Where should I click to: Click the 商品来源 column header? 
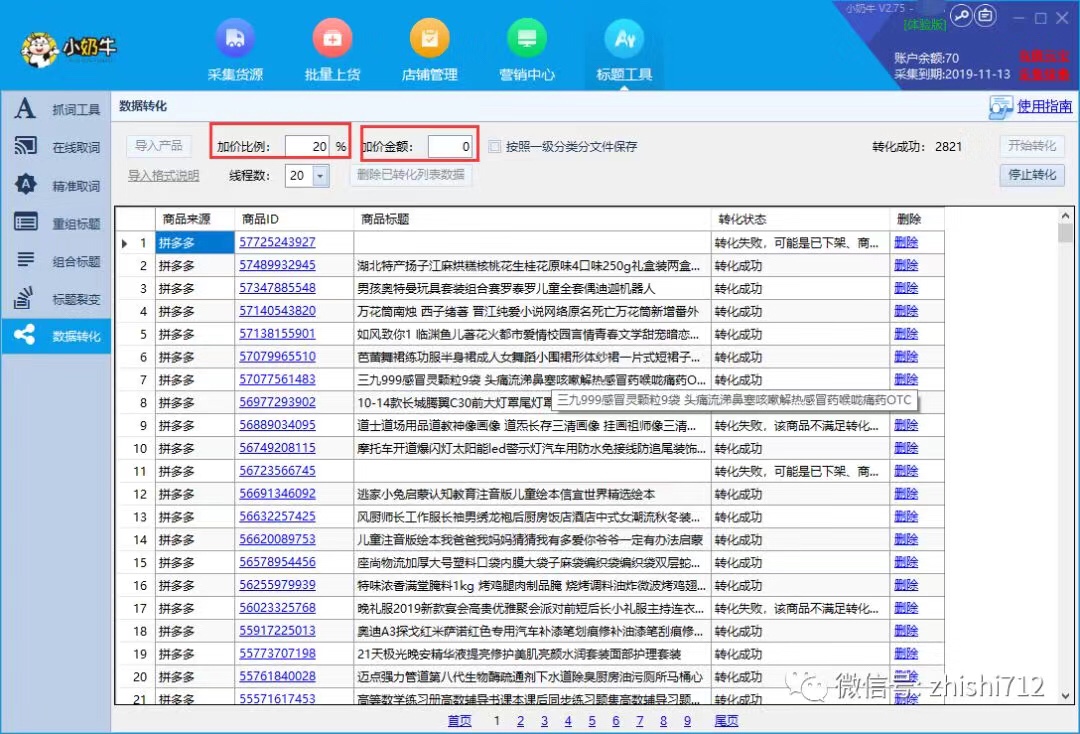point(194,219)
